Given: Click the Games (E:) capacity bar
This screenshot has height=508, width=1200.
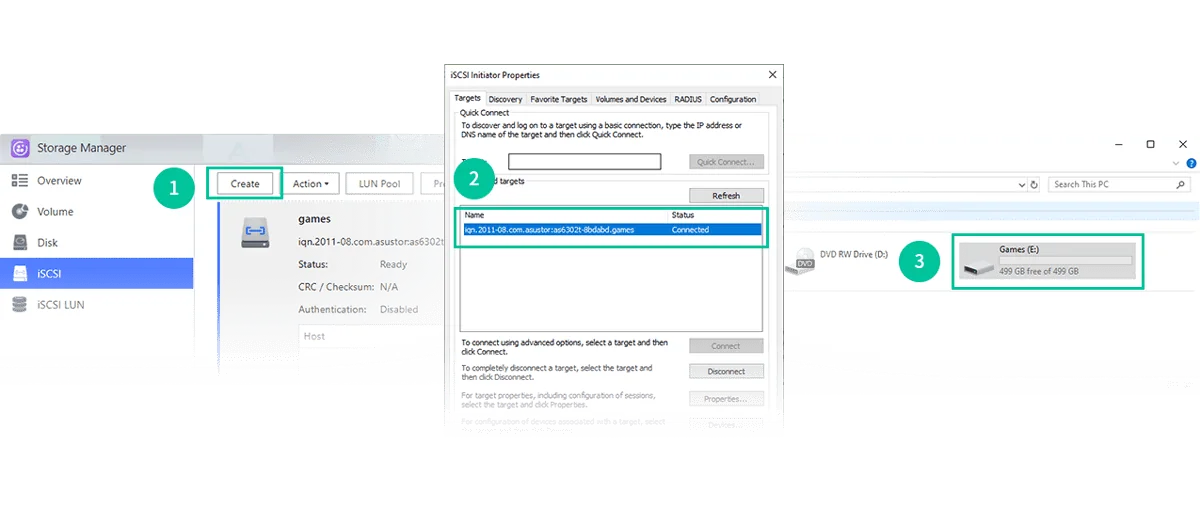Looking at the screenshot, I should (x=1065, y=261).
